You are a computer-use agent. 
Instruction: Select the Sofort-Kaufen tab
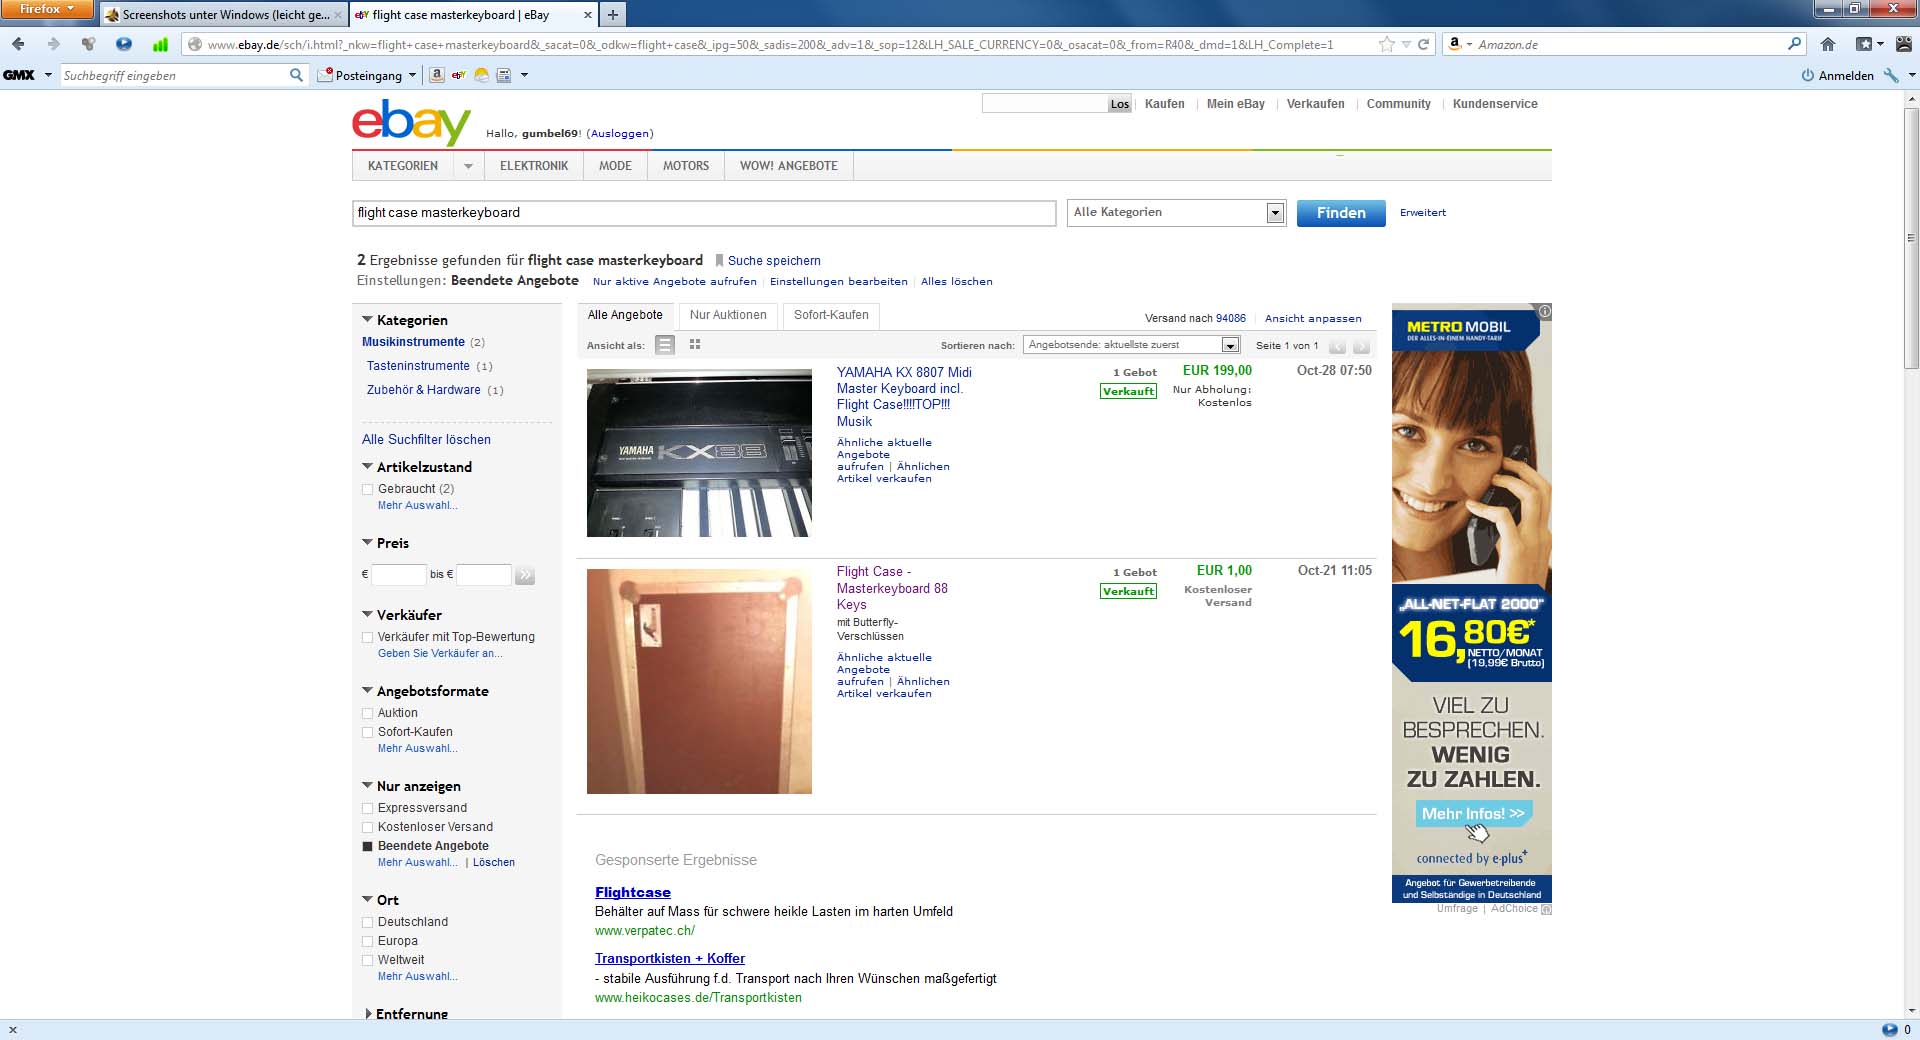(x=831, y=315)
